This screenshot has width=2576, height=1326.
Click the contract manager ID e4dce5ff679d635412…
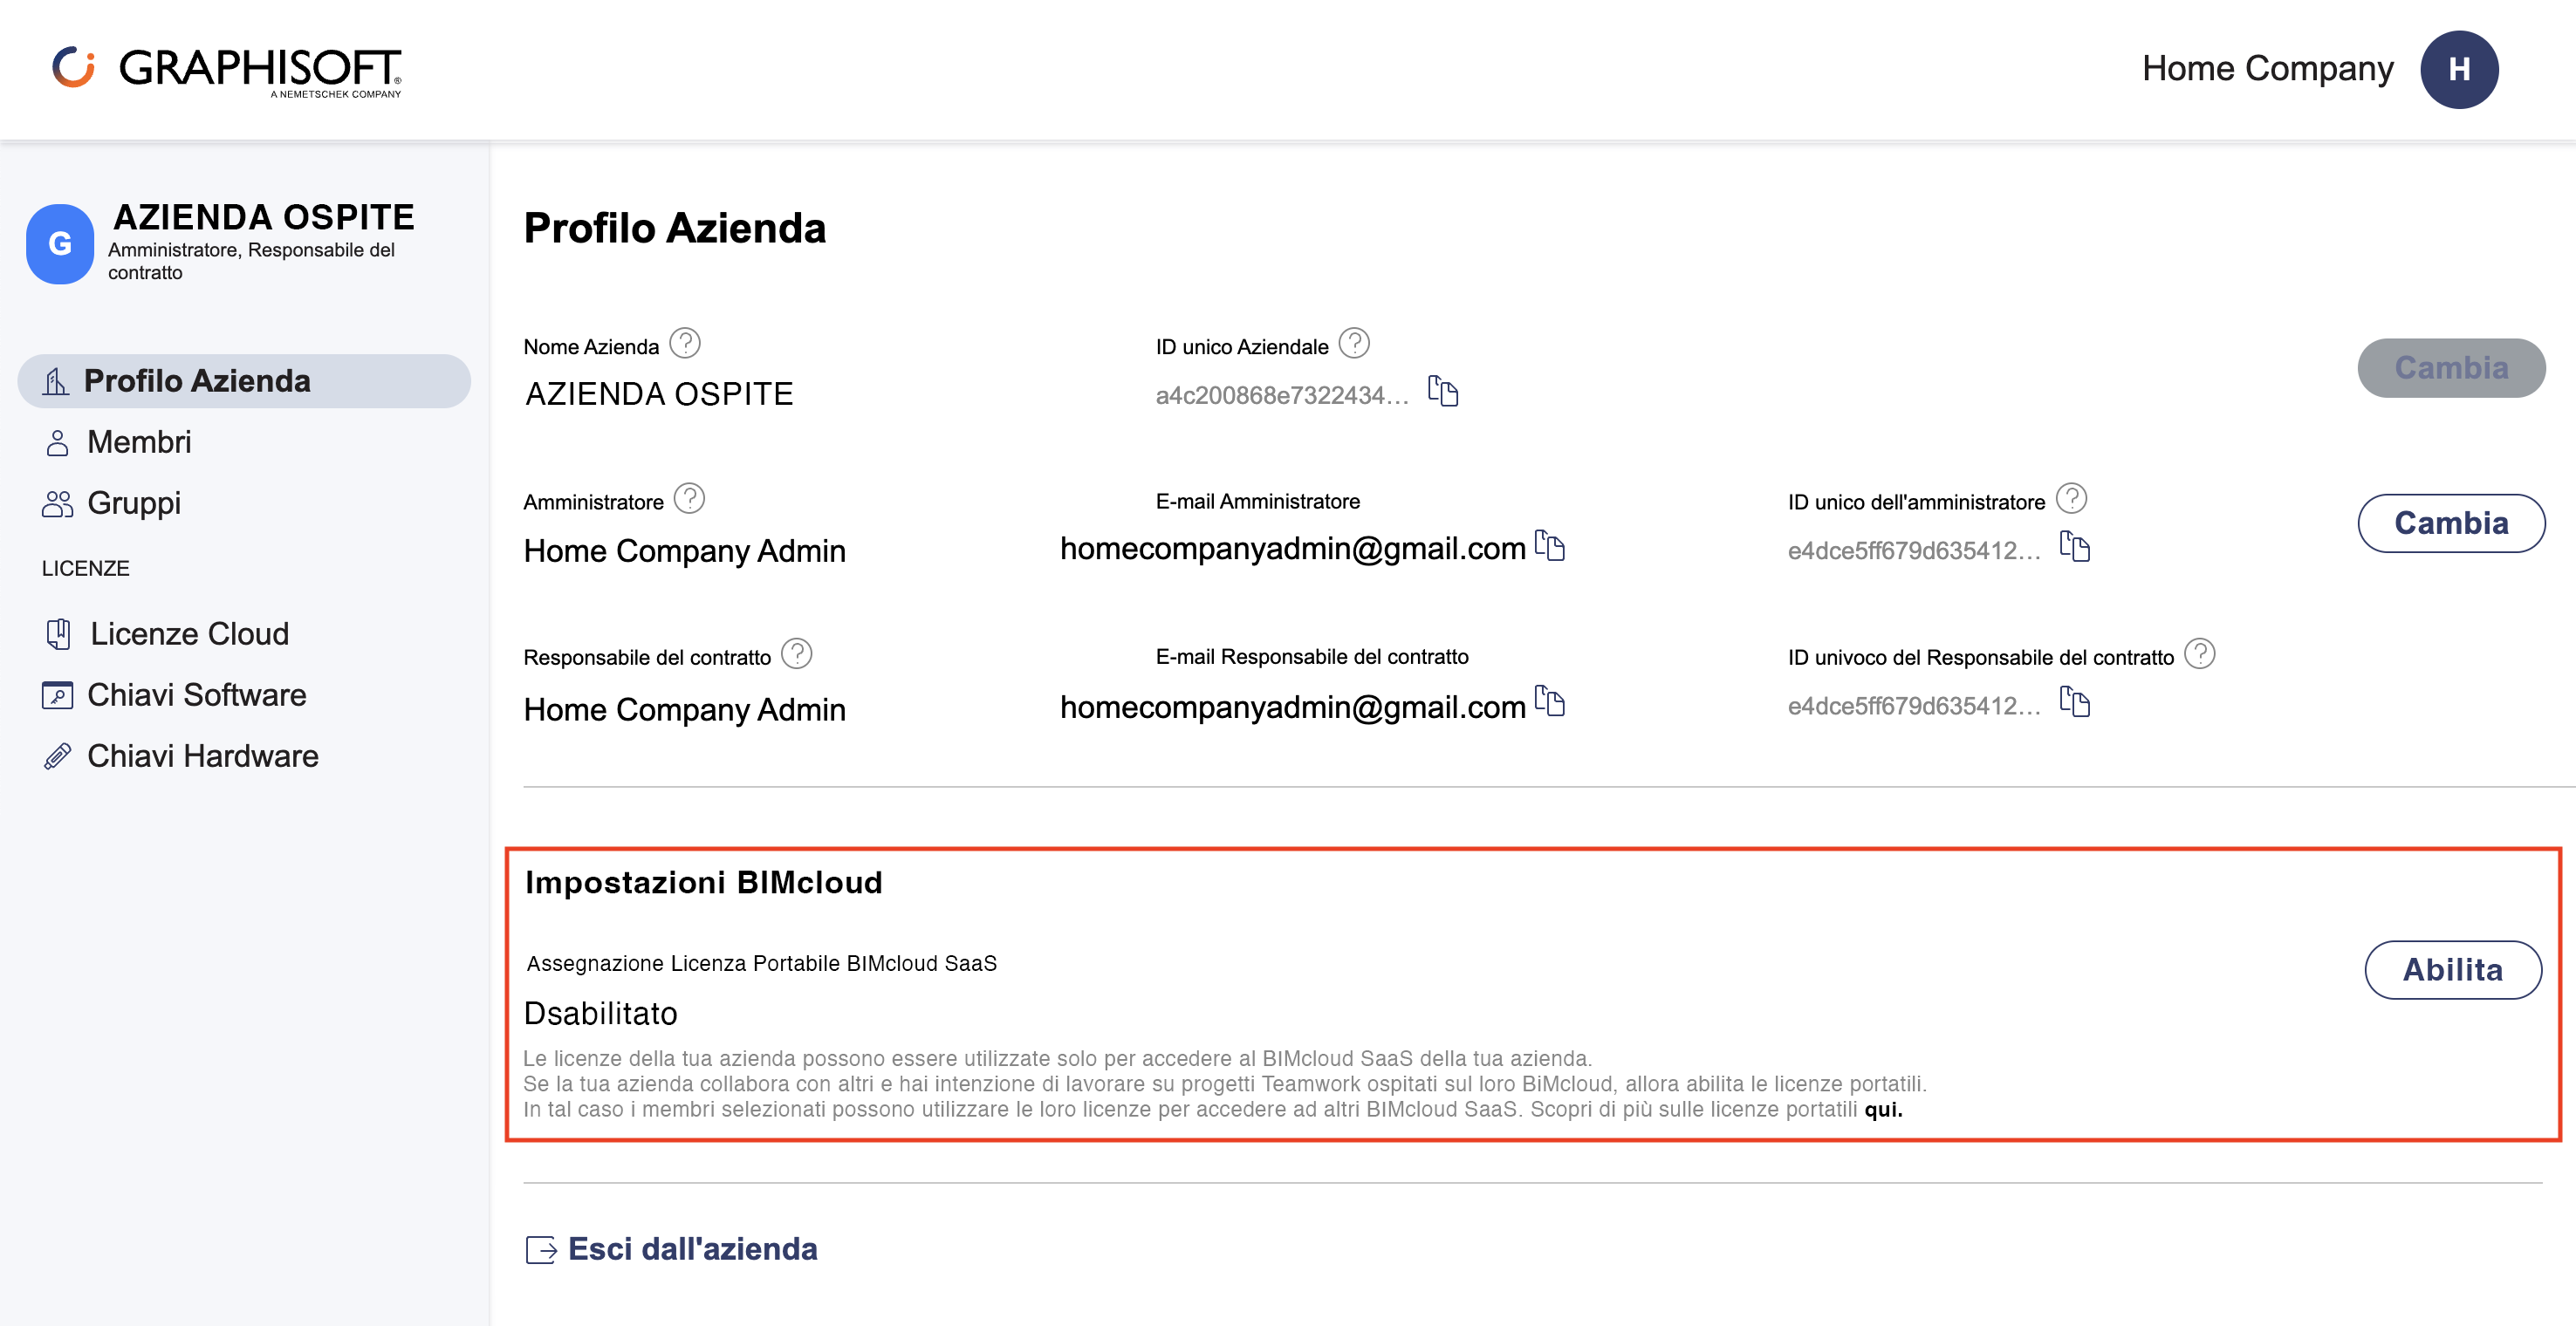pos(1914,706)
